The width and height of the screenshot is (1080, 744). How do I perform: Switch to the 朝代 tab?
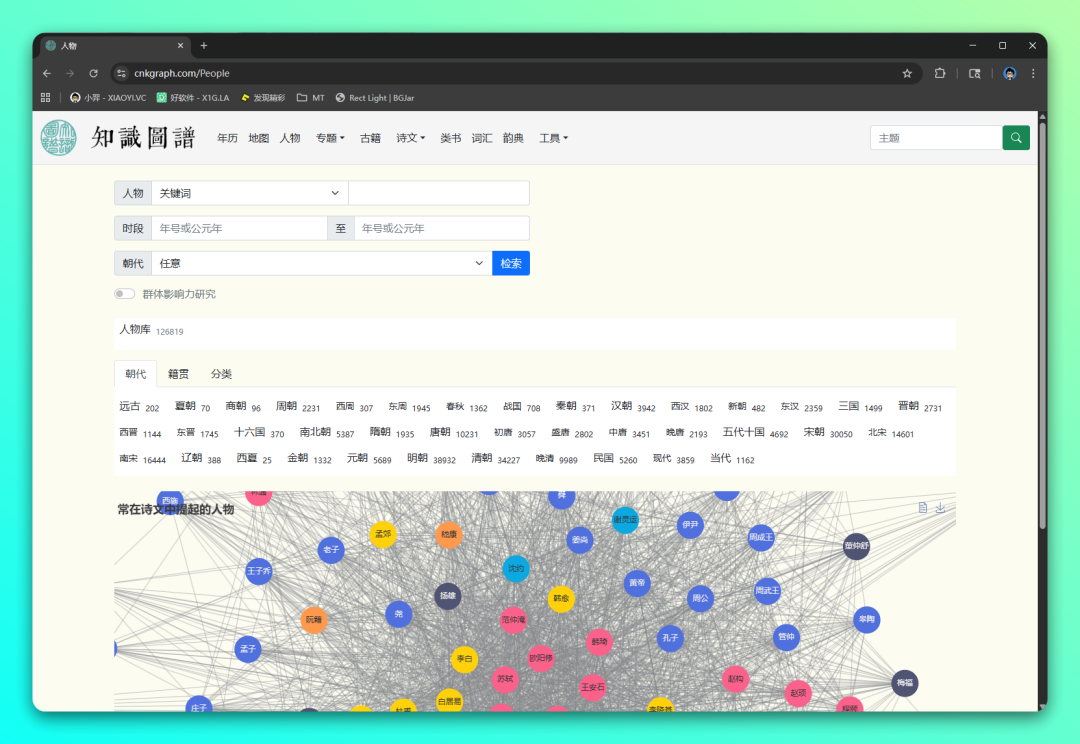pyautogui.click(x=136, y=374)
